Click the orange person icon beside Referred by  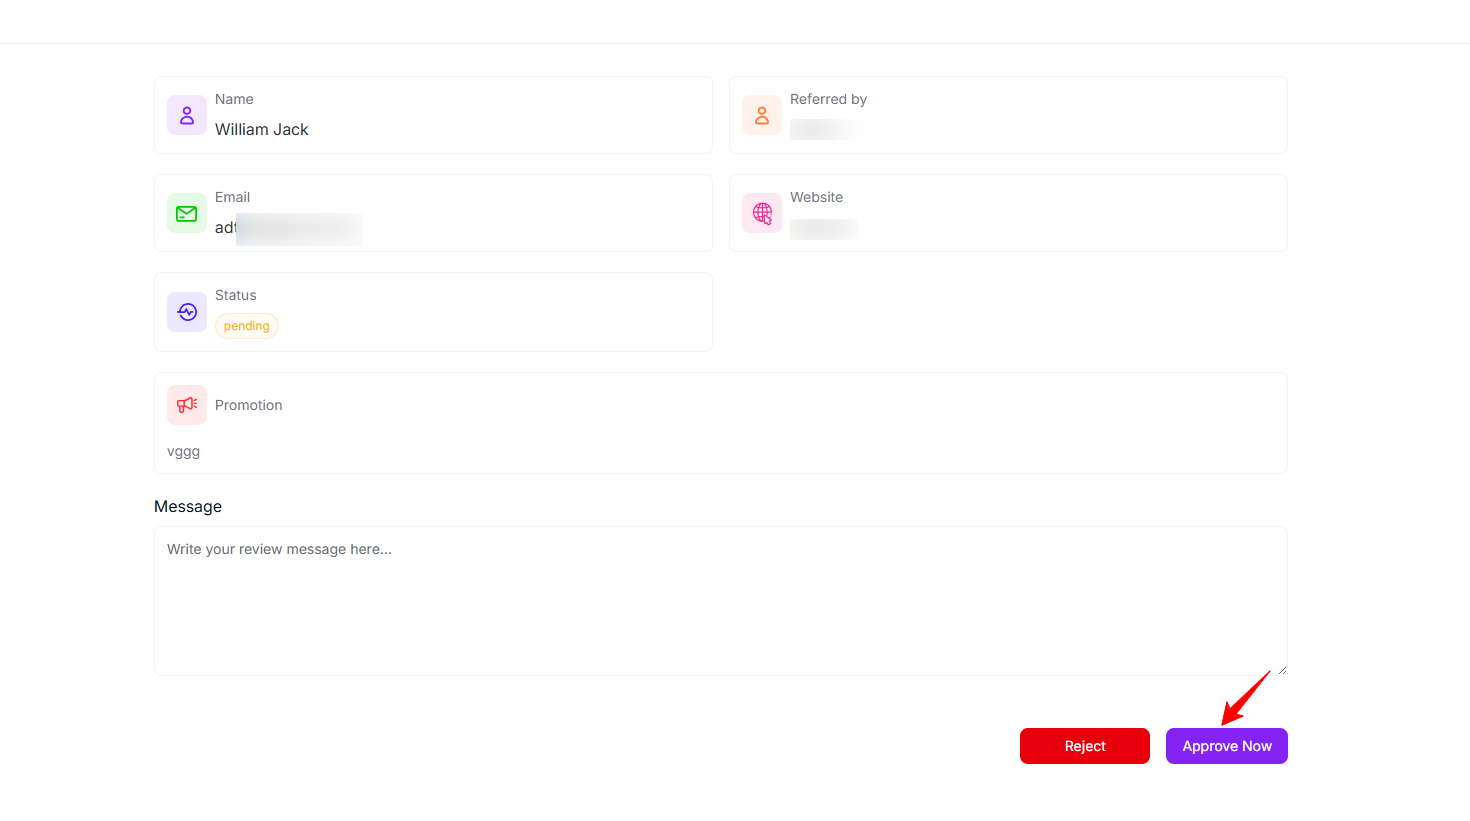(762, 115)
